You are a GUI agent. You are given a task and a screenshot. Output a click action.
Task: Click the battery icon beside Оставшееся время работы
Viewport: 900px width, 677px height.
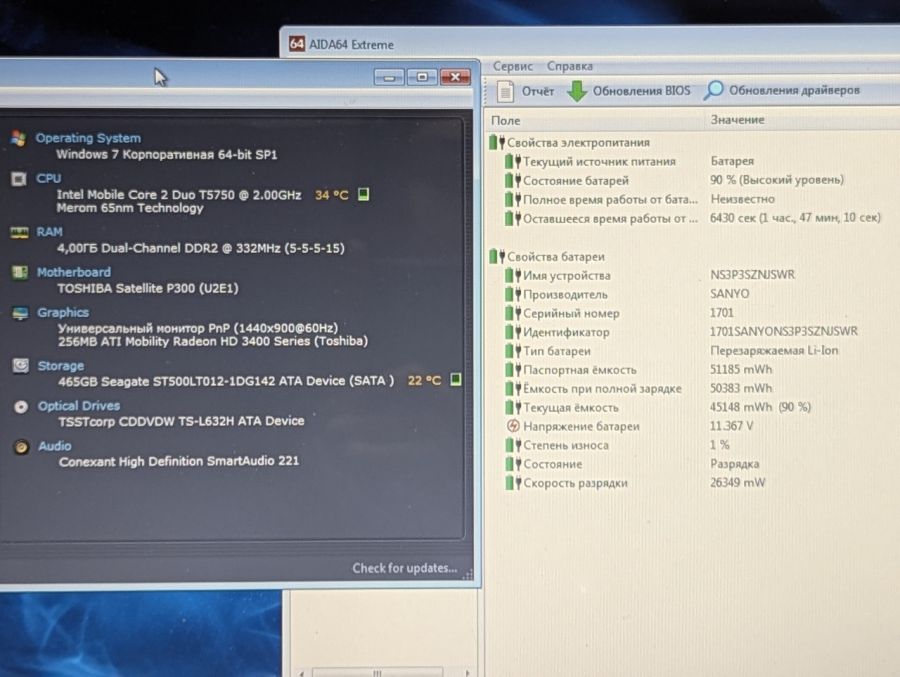pyautogui.click(x=513, y=218)
